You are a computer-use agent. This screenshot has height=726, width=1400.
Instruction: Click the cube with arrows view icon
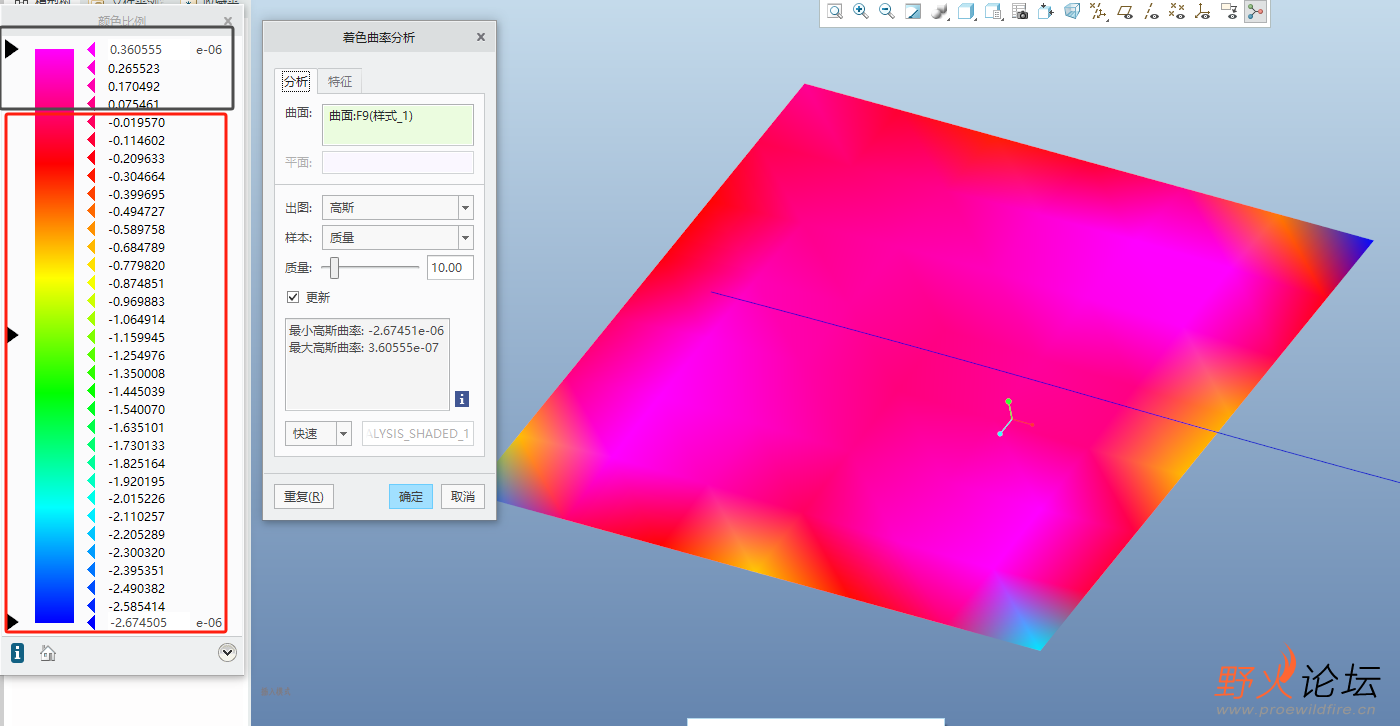point(1046,11)
